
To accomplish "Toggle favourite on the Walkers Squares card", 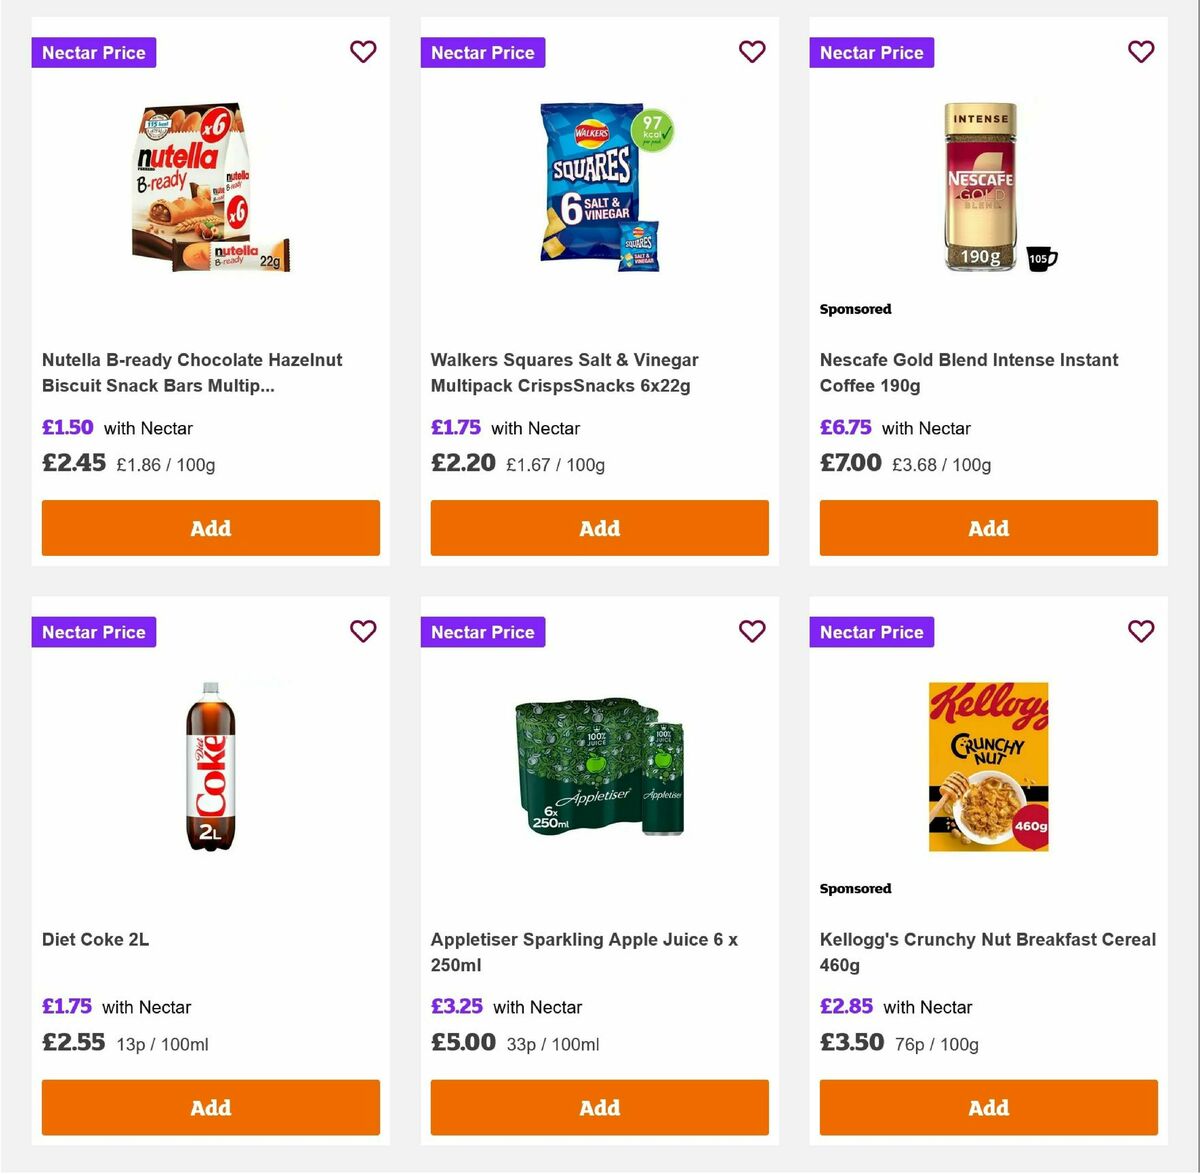I will (752, 51).
